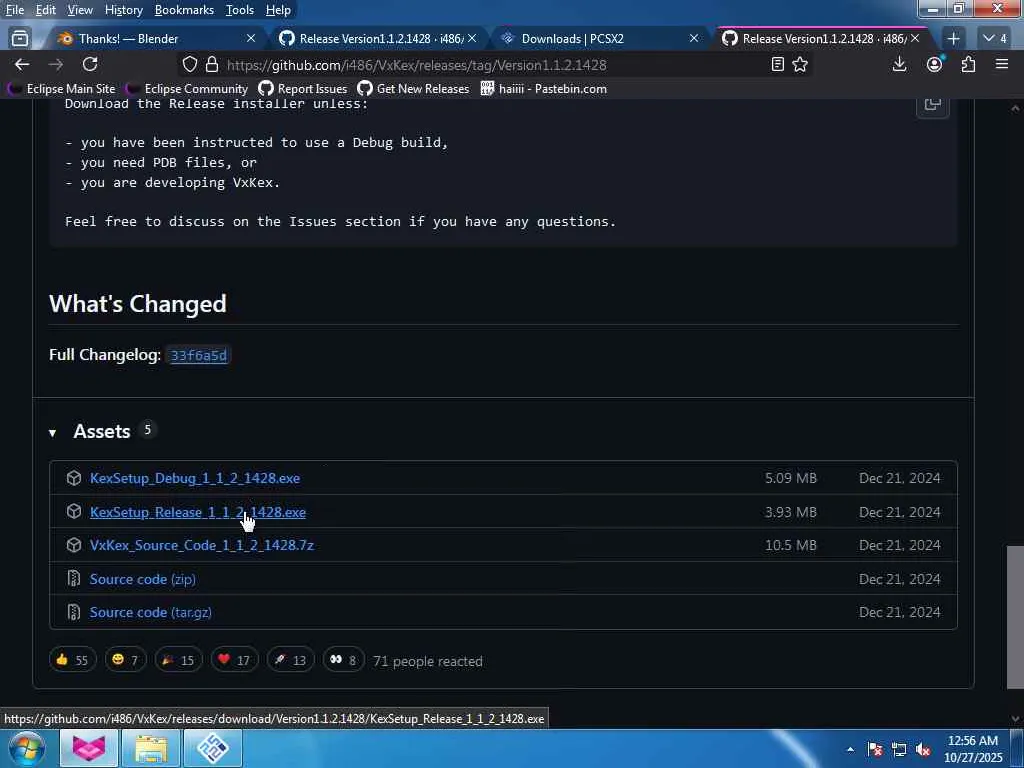The image size is (1024, 768).
Task: Show hidden system tray icons
Action: pos(850,749)
